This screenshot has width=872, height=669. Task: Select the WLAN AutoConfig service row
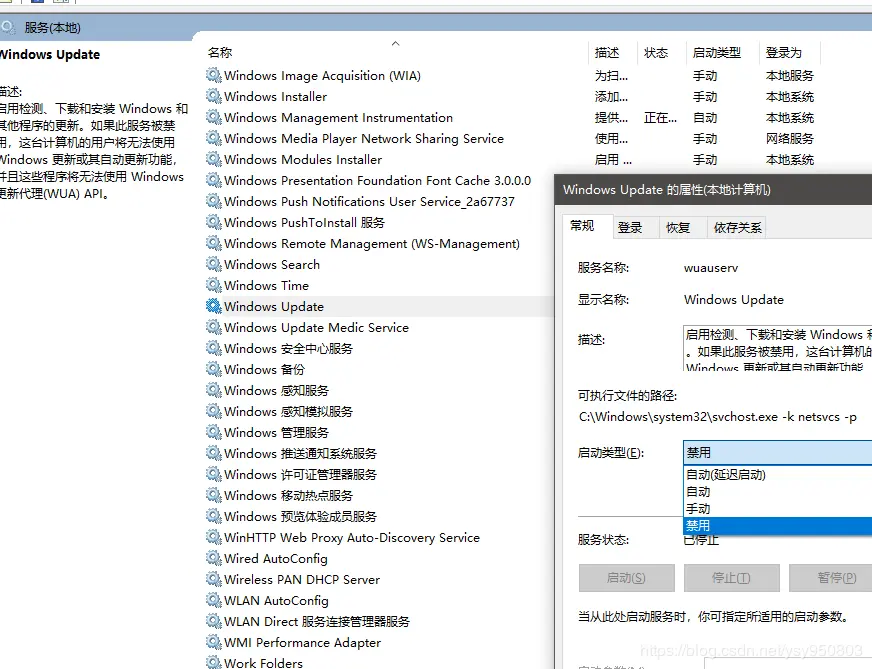[379, 600]
